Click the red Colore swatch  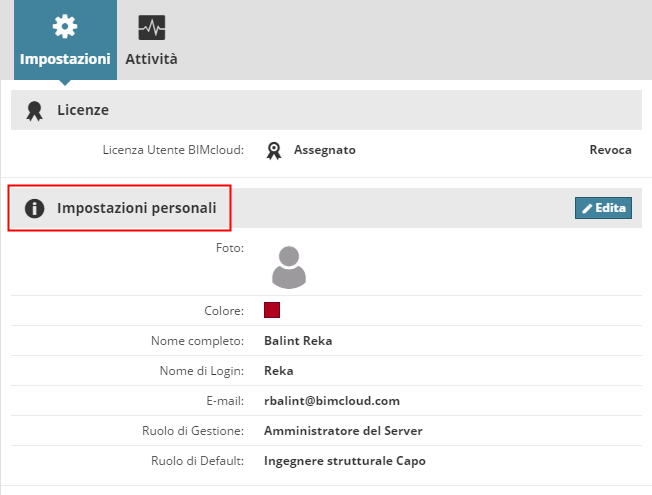pyautogui.click(x=272, y=310)
